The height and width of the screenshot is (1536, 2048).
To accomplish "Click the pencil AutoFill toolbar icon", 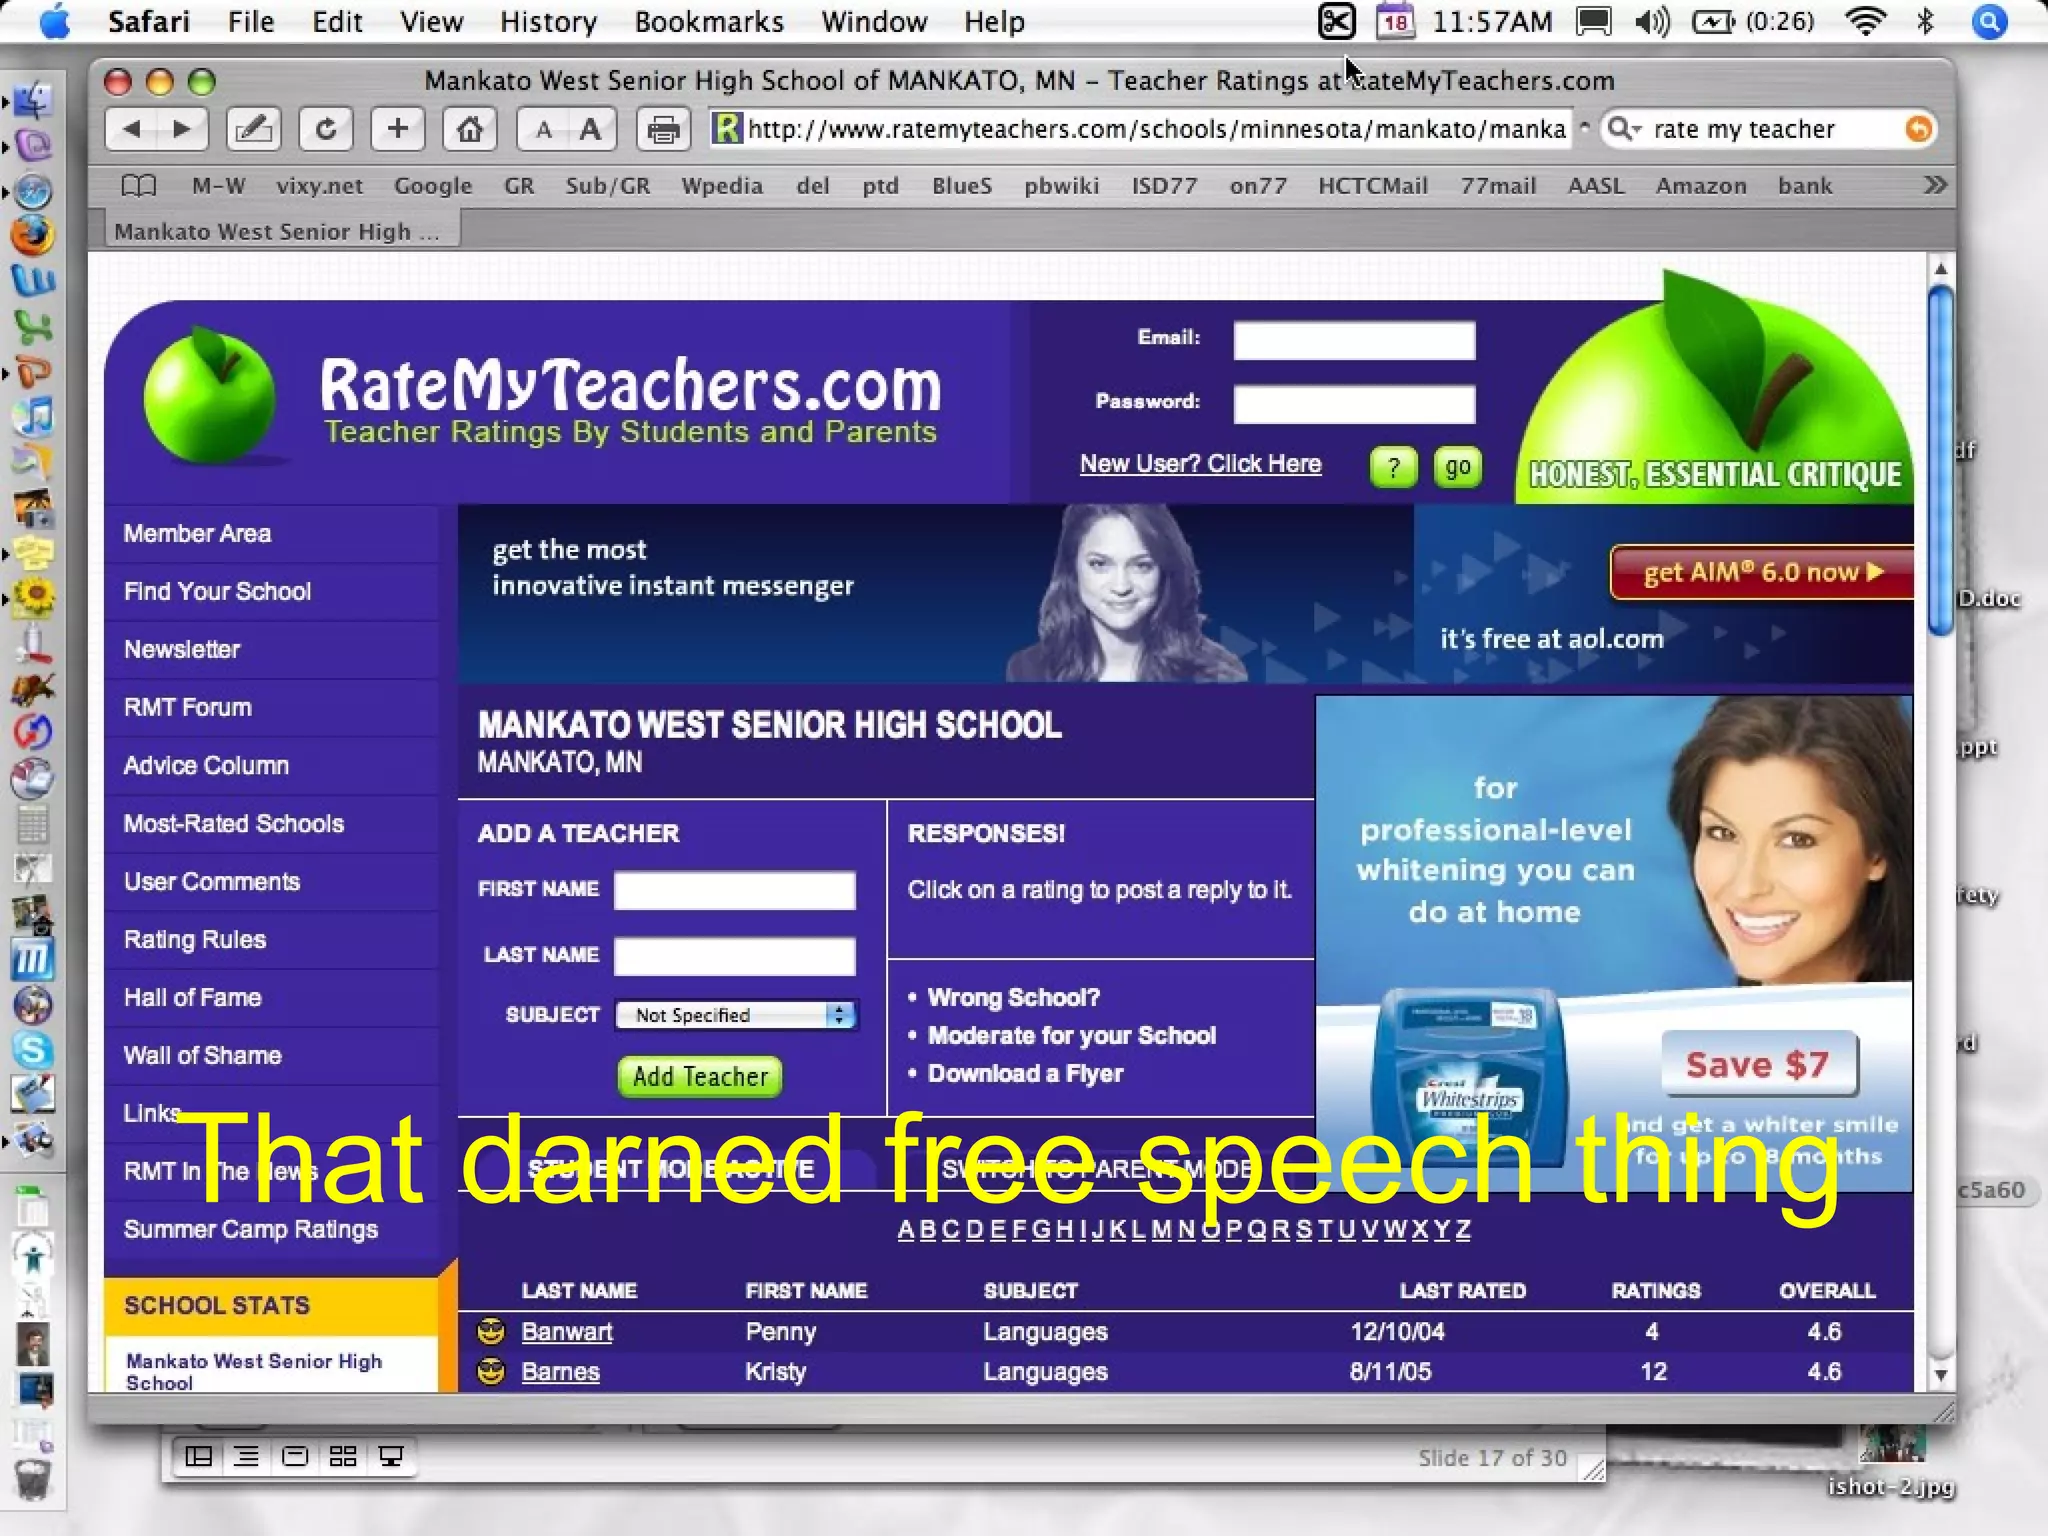I will click(253, 129).
